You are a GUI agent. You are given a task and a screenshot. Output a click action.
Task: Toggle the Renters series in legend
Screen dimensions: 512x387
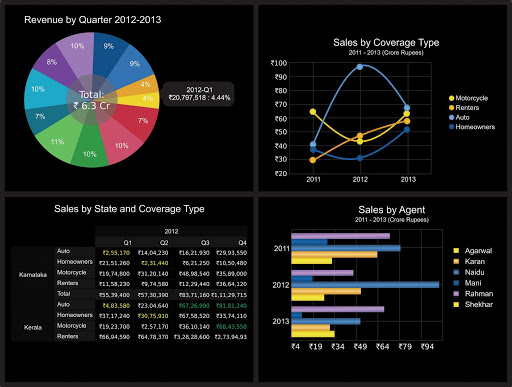coord(464,108)
